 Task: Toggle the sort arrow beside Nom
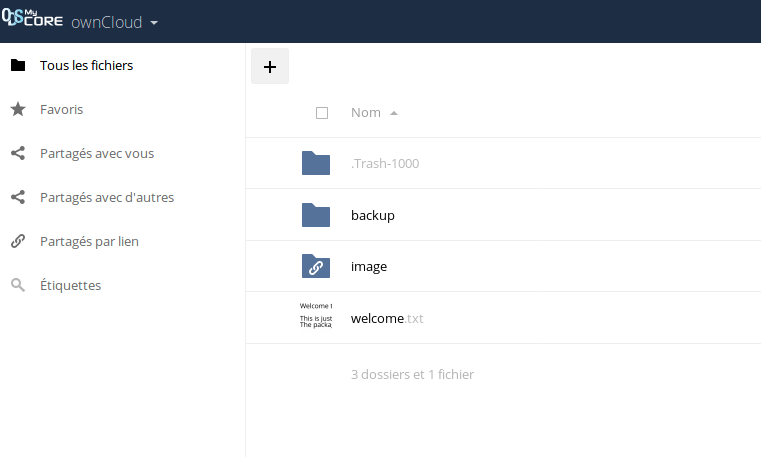[x=394, y=113]
